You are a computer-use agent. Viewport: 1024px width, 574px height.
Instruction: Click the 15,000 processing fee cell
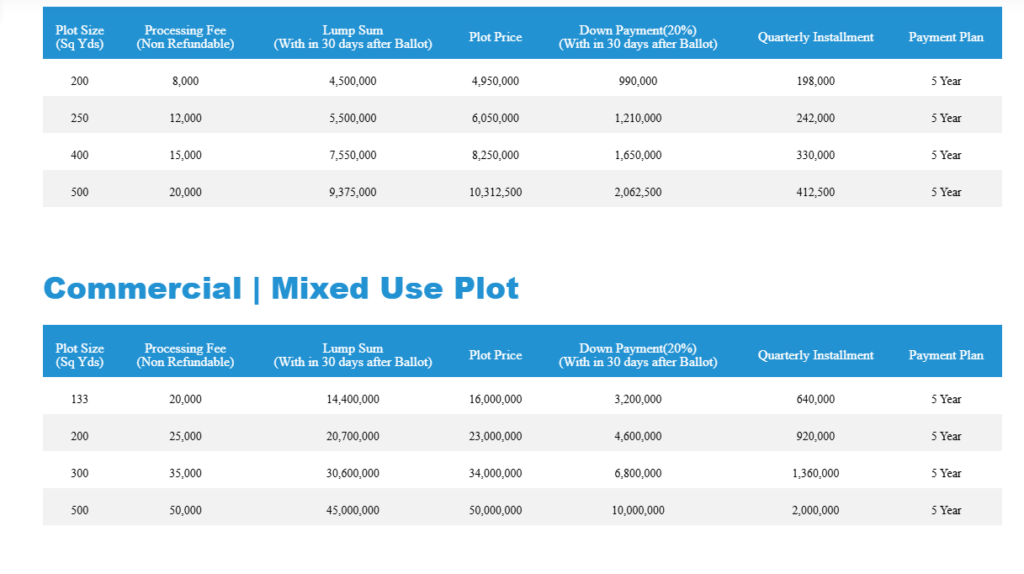tap(185, 155)
